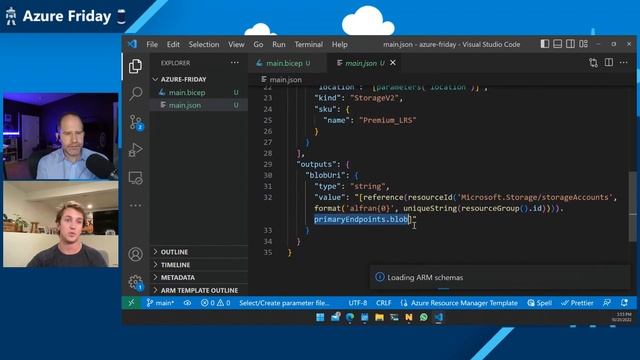Open File Explorer from the taskbar
Viewport: 640px width, 360px height.
[379, 317]
